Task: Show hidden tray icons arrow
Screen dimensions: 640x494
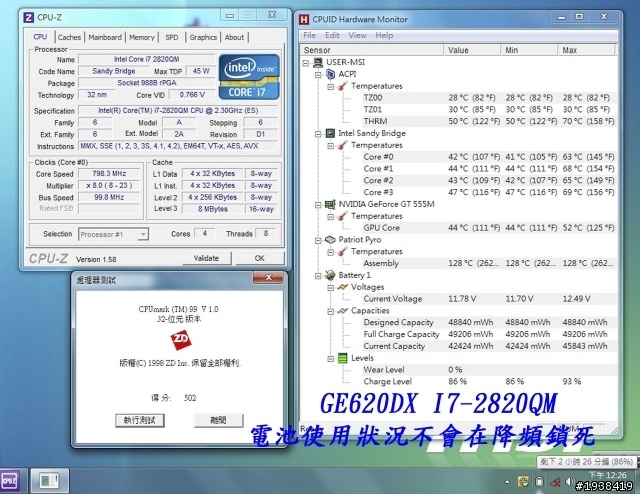Action: click(507, 482)
